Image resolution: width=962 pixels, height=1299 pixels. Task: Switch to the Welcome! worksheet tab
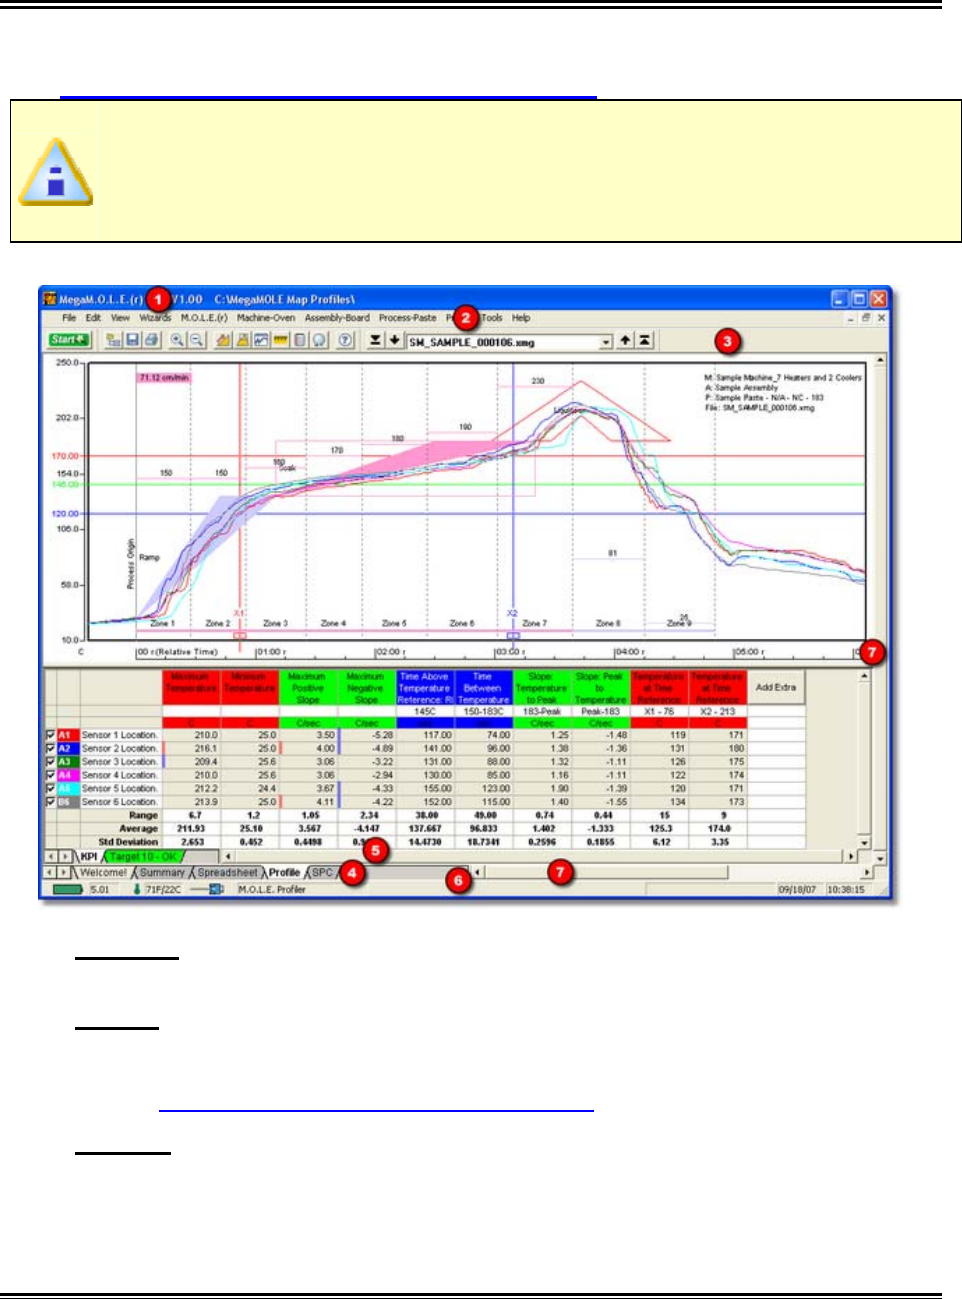[104, 872]
